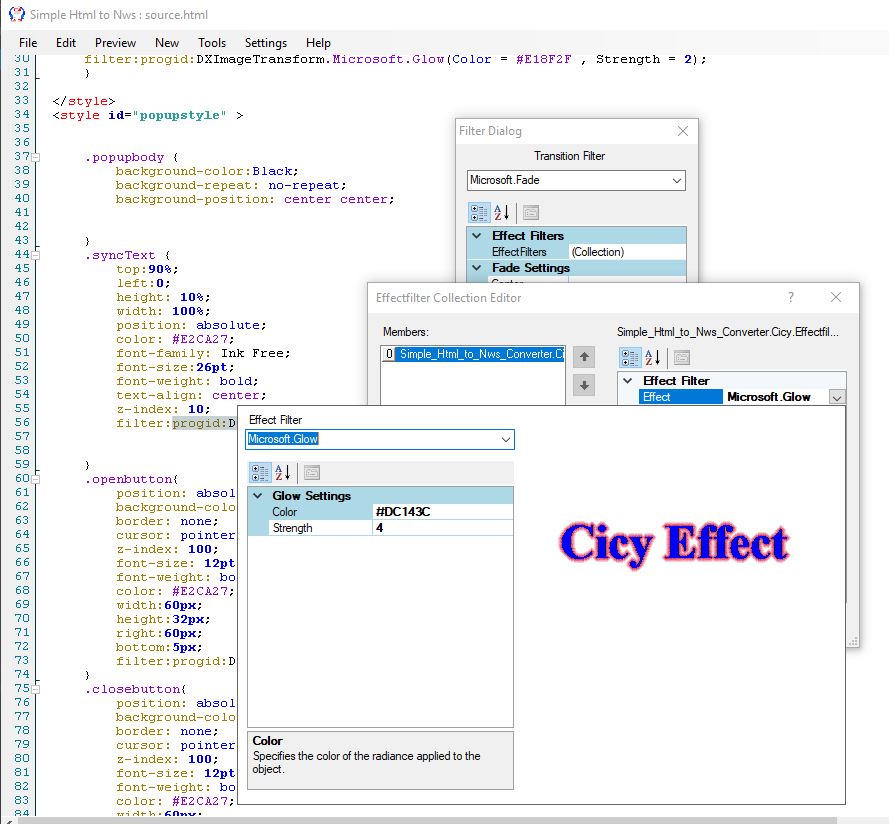The width and height of the screenshot is (889, 824).
Task: Open Property Pages icon in Effect Filter panel
Action: pos(312,472)
